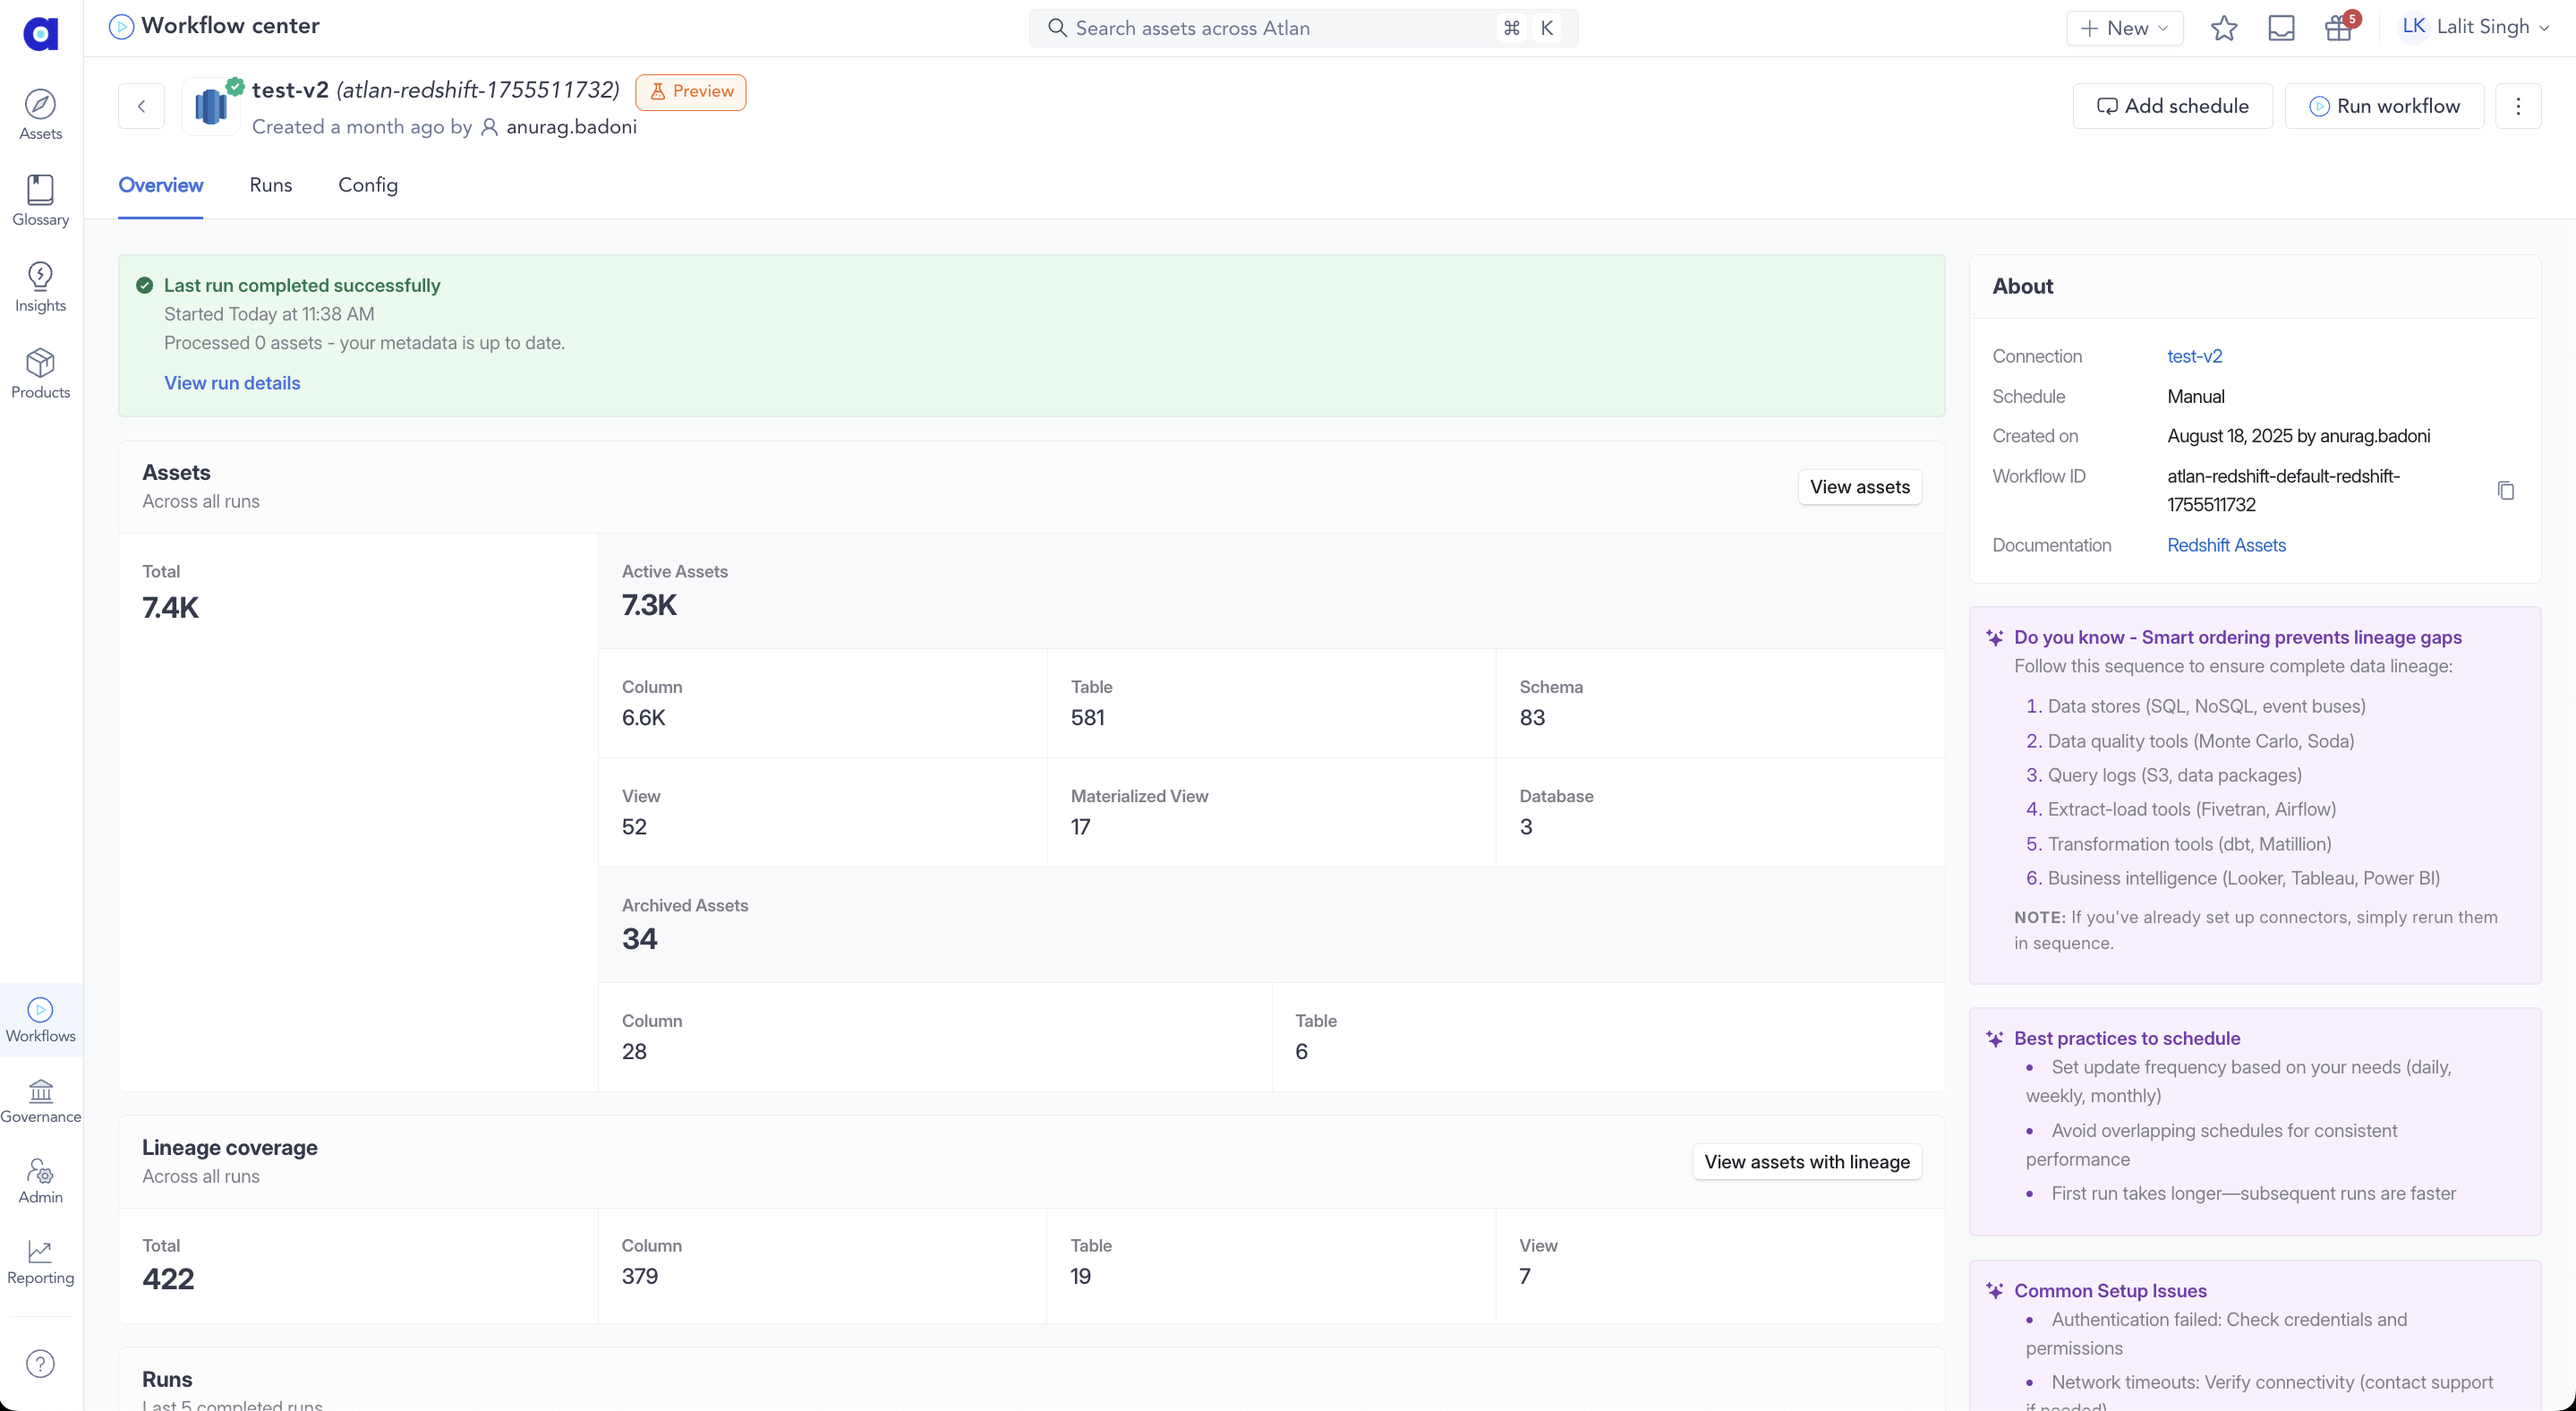Click the Add schedule button
Viewport: 2576px width, 1411px height.
point(2172,106)
